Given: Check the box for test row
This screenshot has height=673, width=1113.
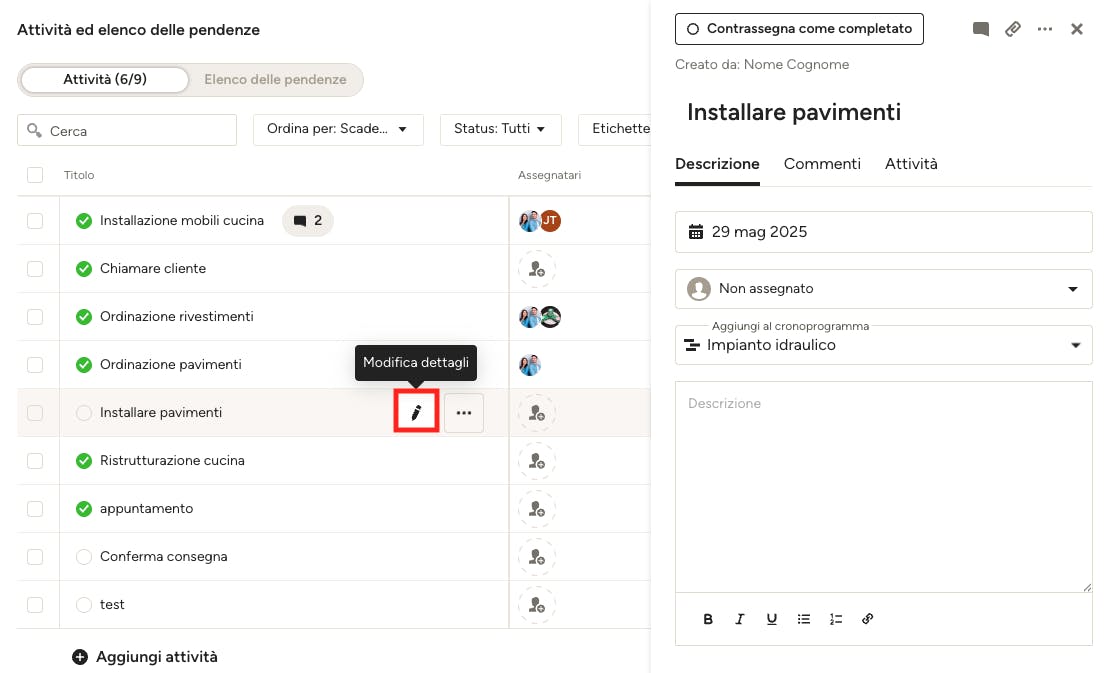Looking at the screenshot, I should coord(35,605).
